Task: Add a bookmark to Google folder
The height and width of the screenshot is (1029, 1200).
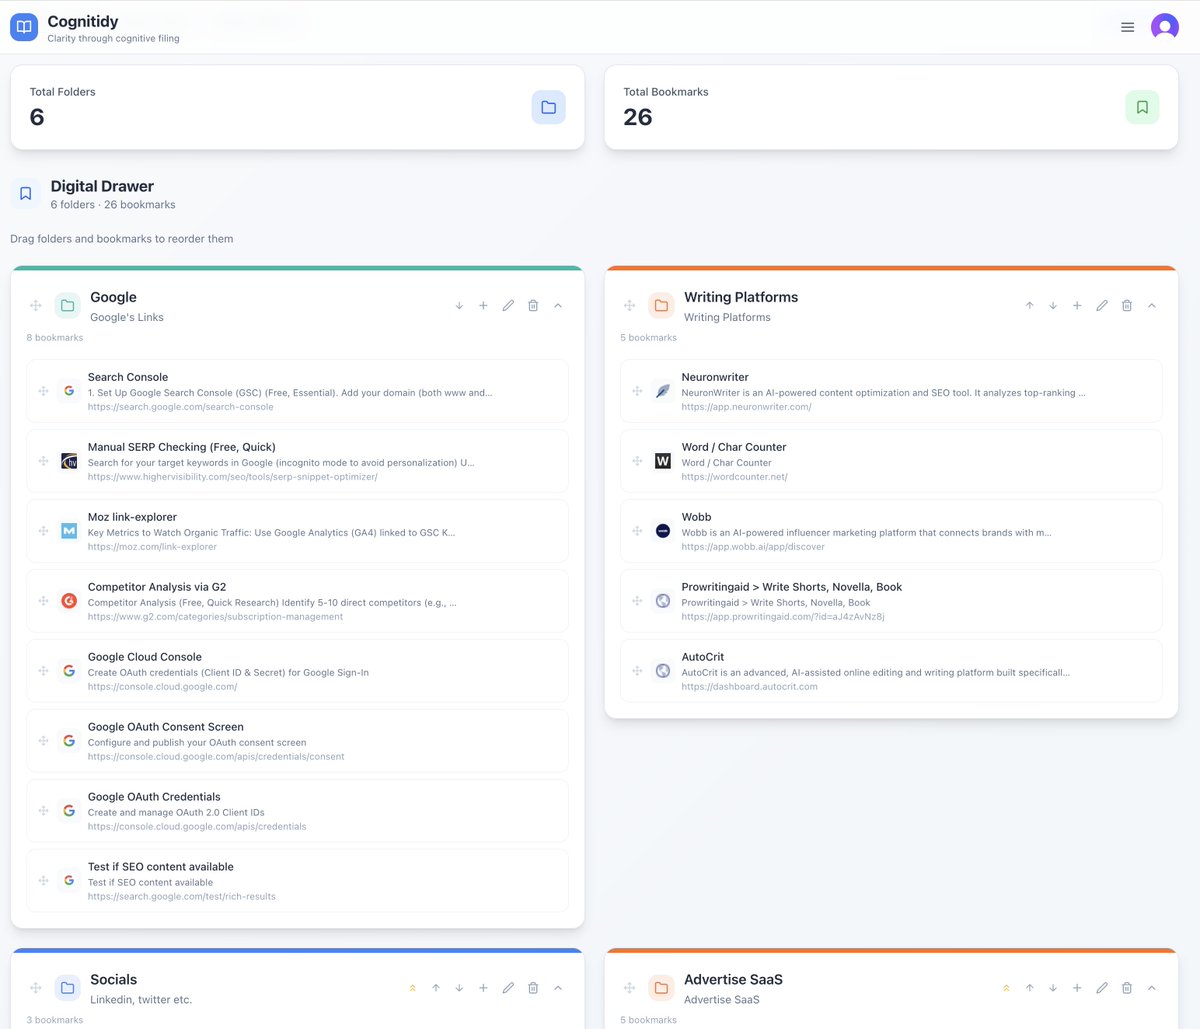Action: [x=483, y=306]
